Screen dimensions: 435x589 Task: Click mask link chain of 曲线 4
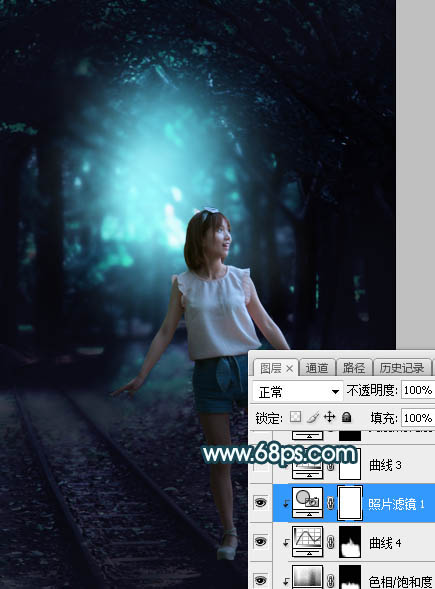331,542
